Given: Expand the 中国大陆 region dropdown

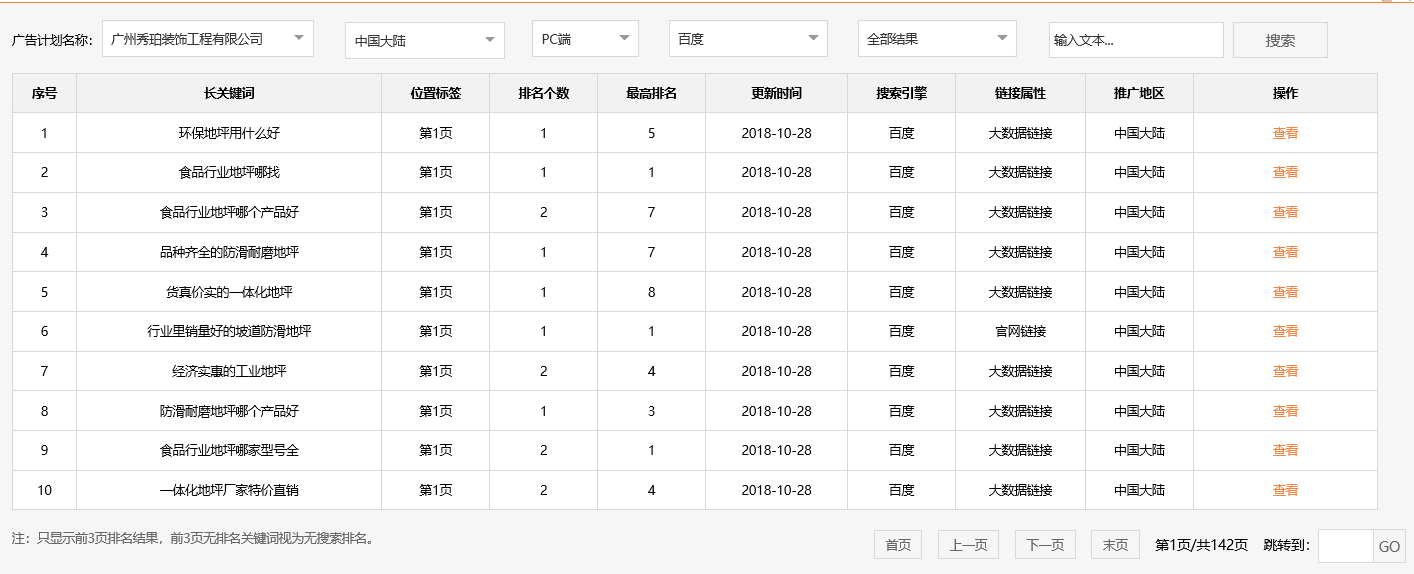Looking at the screenshot, I should coord(425,41).
